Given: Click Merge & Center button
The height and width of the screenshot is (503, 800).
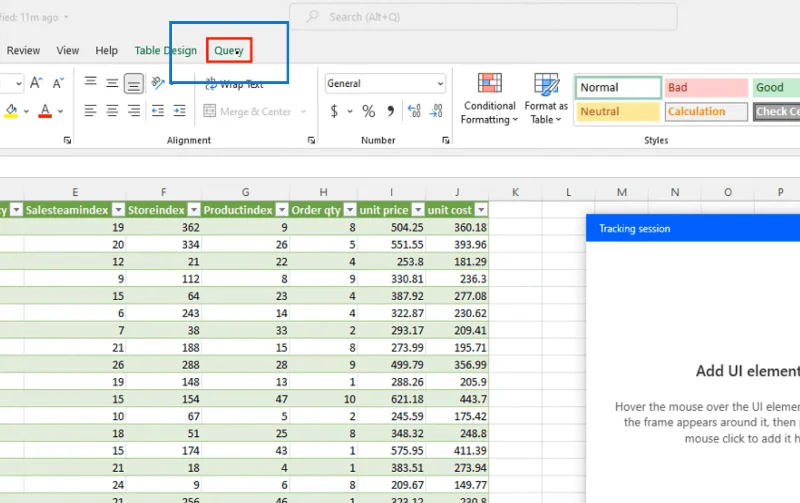Looking at the screenshot, I should tap(247, 111).
